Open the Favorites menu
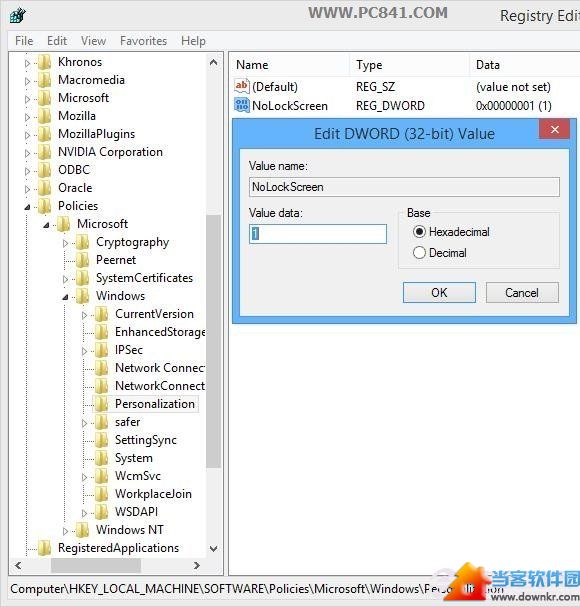Viewport: 580px width, 607px height. point(143,41)
